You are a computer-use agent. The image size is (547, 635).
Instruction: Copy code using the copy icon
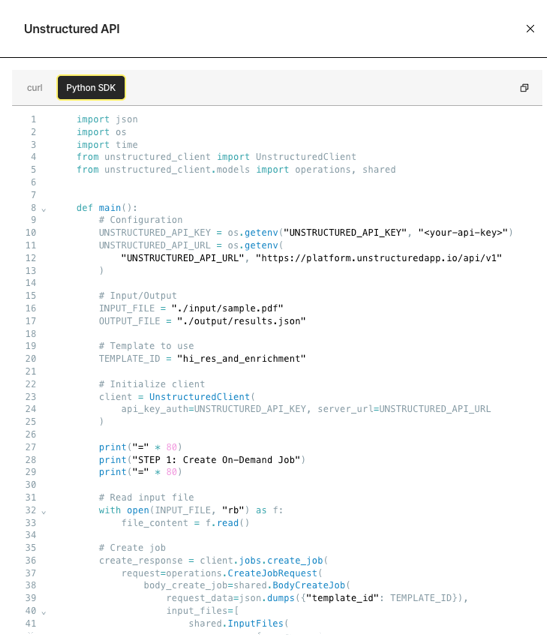[524, 88]
